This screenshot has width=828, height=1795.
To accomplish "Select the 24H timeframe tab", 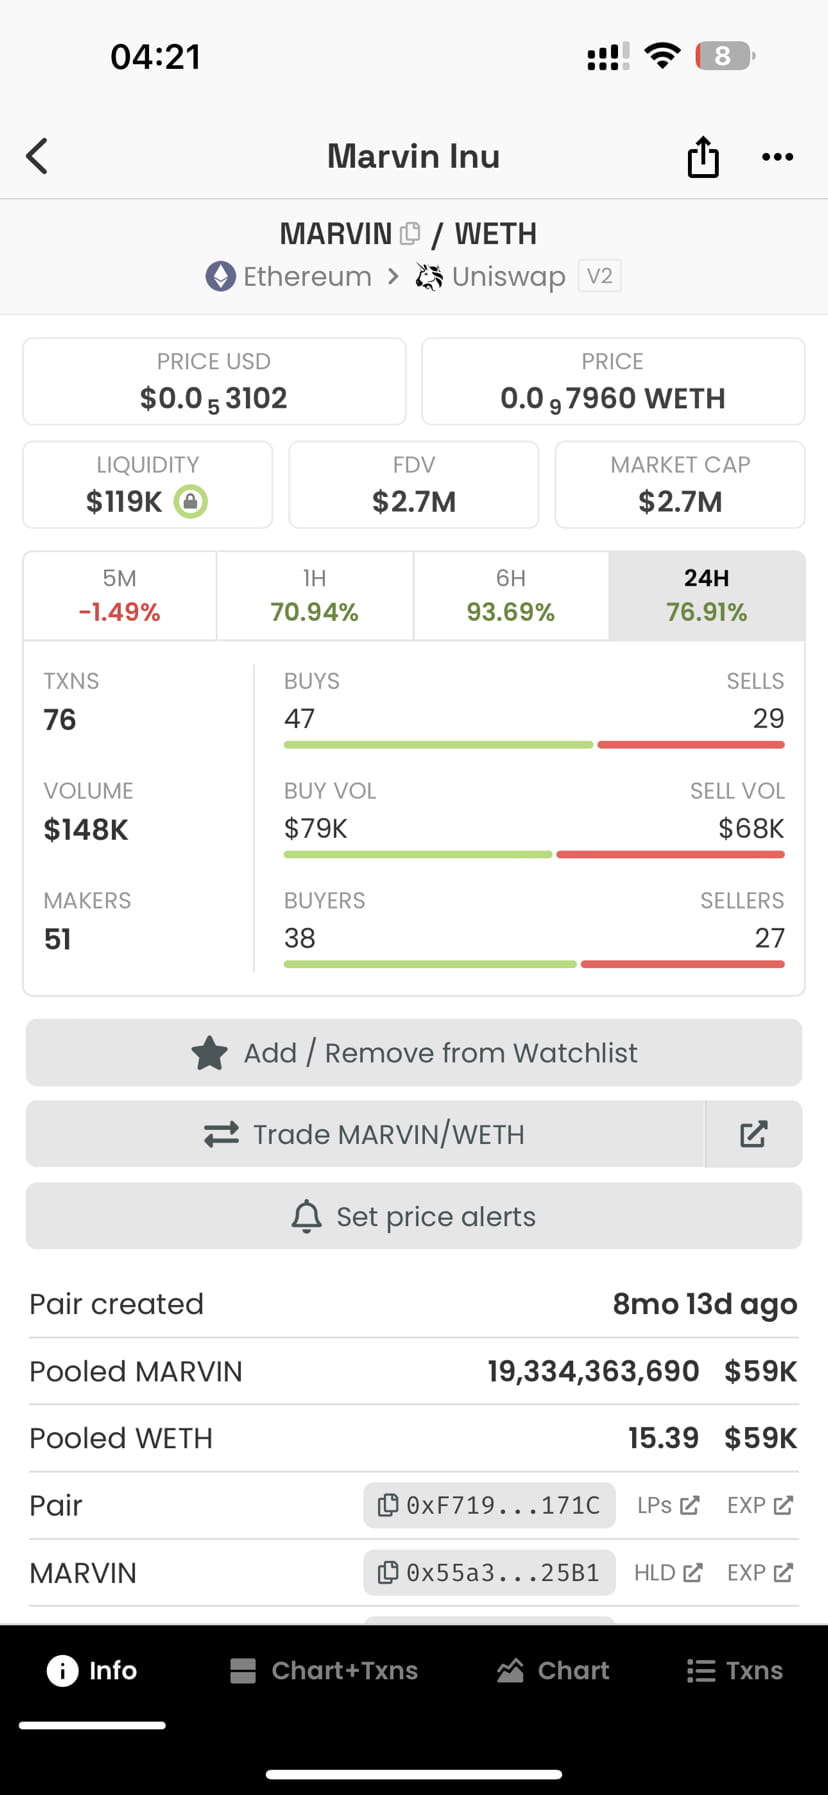I will click(706, 596).
